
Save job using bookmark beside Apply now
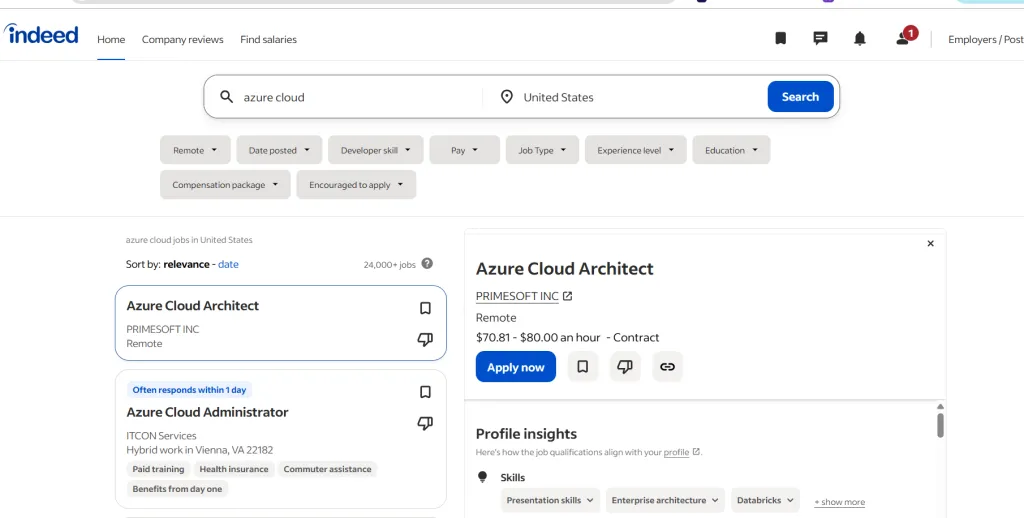[583, 366]
